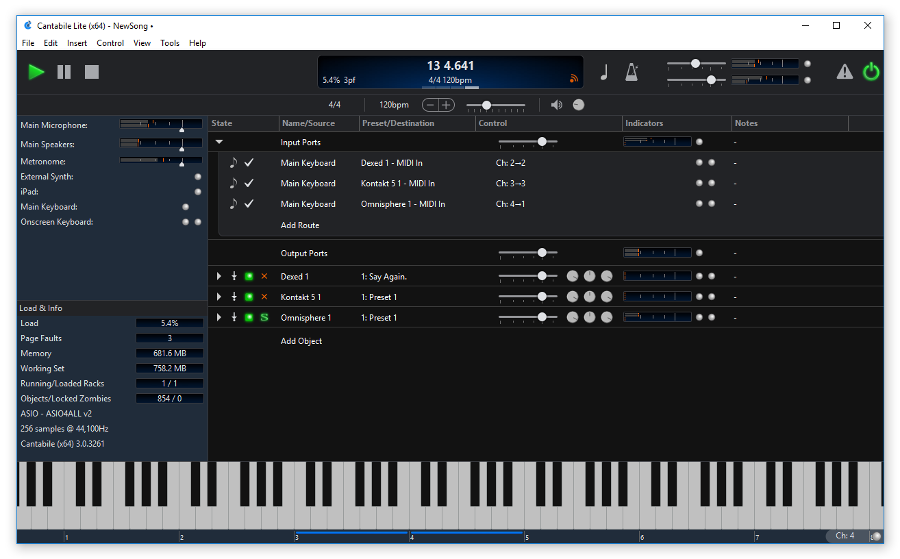900x559 pixels.
Task: Open the Insert menu
Action: (77, 43)
